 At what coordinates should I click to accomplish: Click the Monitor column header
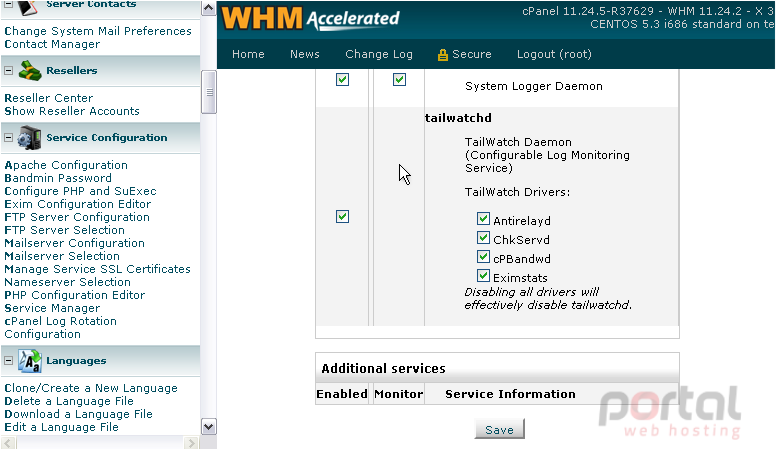(399, 394)
